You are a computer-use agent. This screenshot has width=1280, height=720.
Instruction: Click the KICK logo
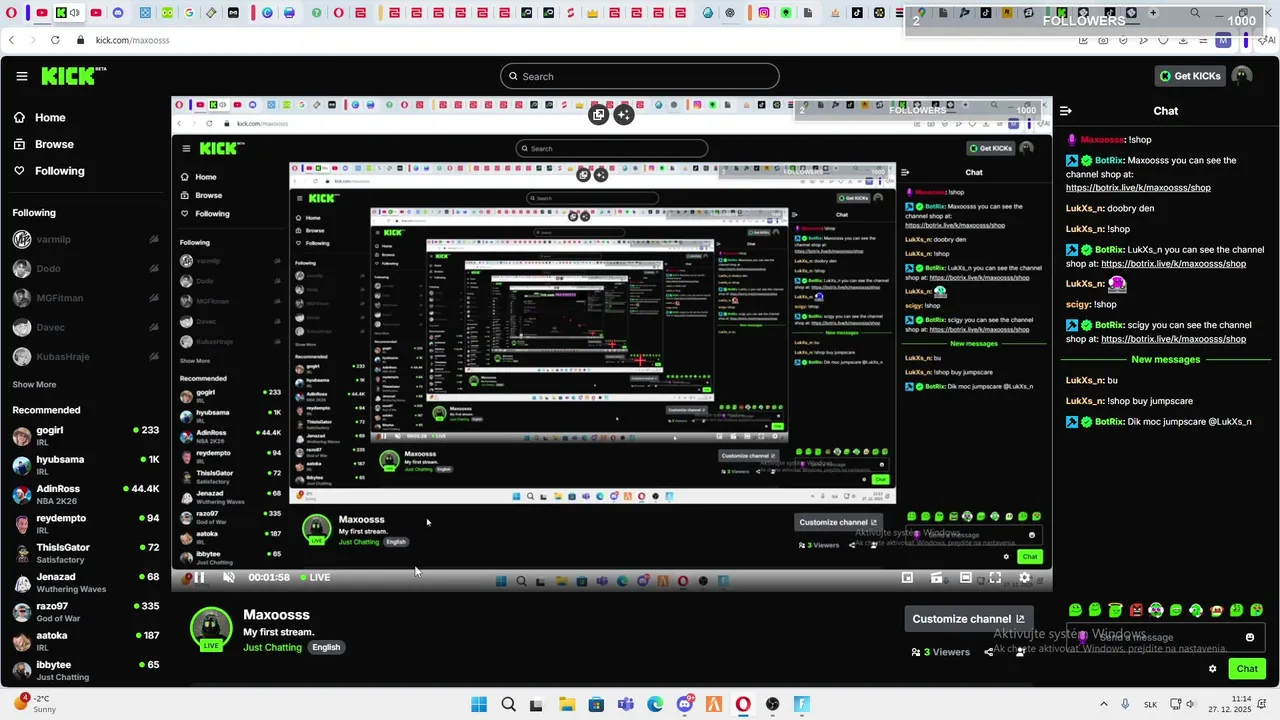(x=72, y=76)
